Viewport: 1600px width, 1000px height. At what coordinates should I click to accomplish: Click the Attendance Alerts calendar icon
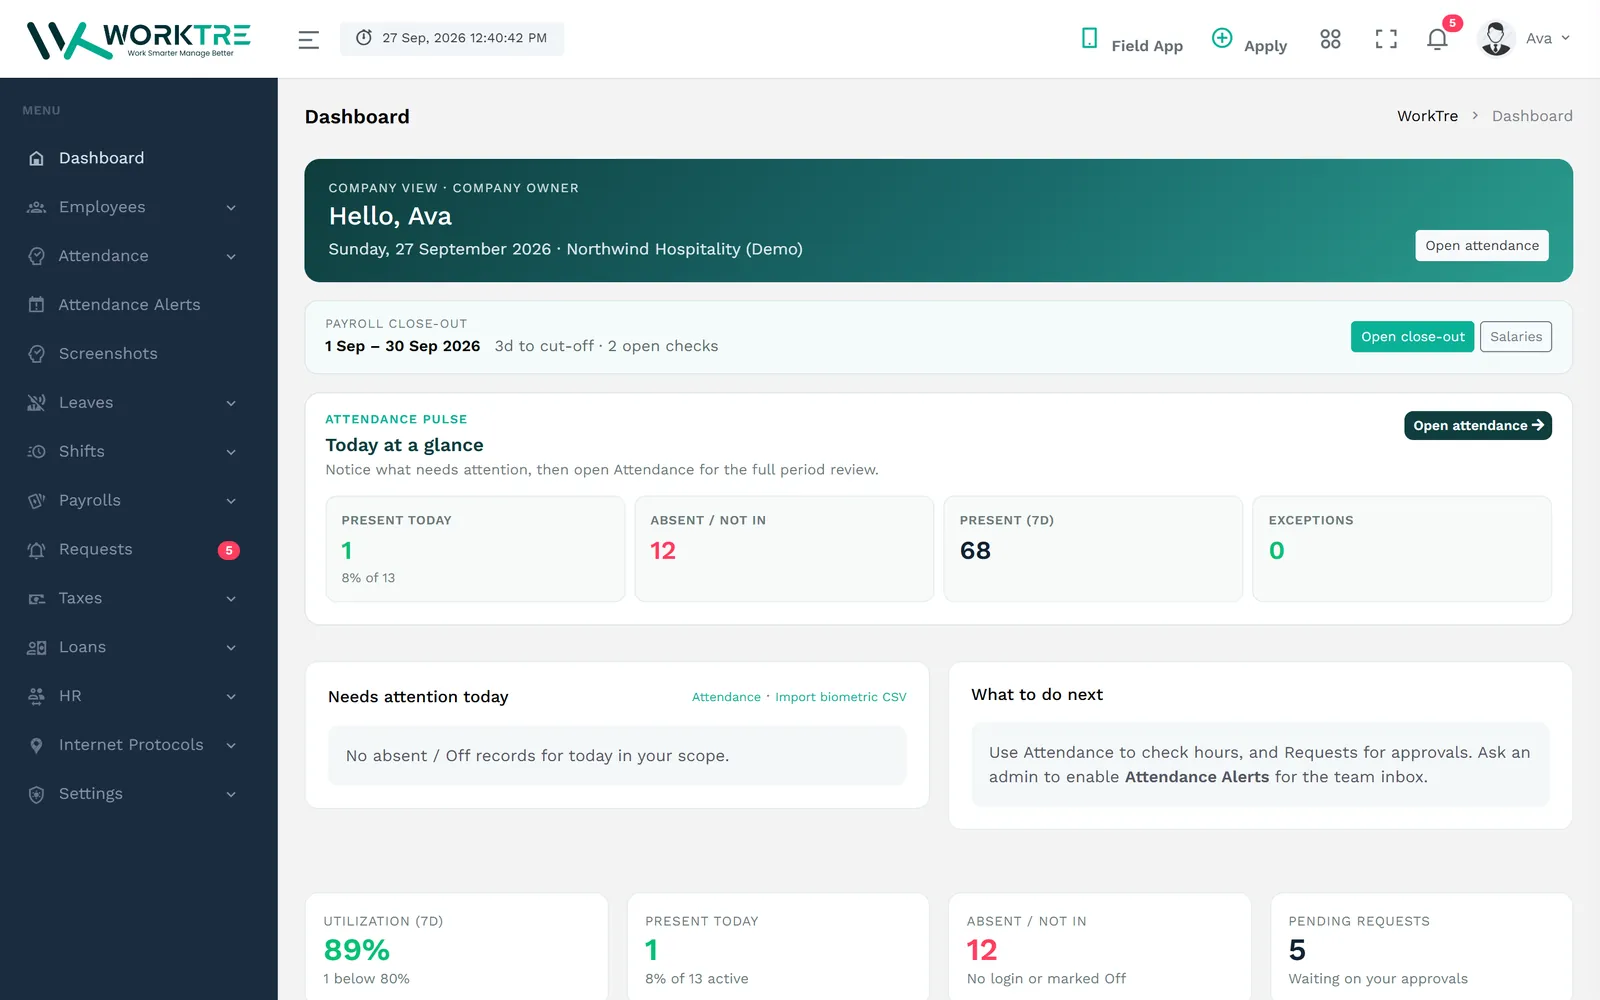coord(37,305)
